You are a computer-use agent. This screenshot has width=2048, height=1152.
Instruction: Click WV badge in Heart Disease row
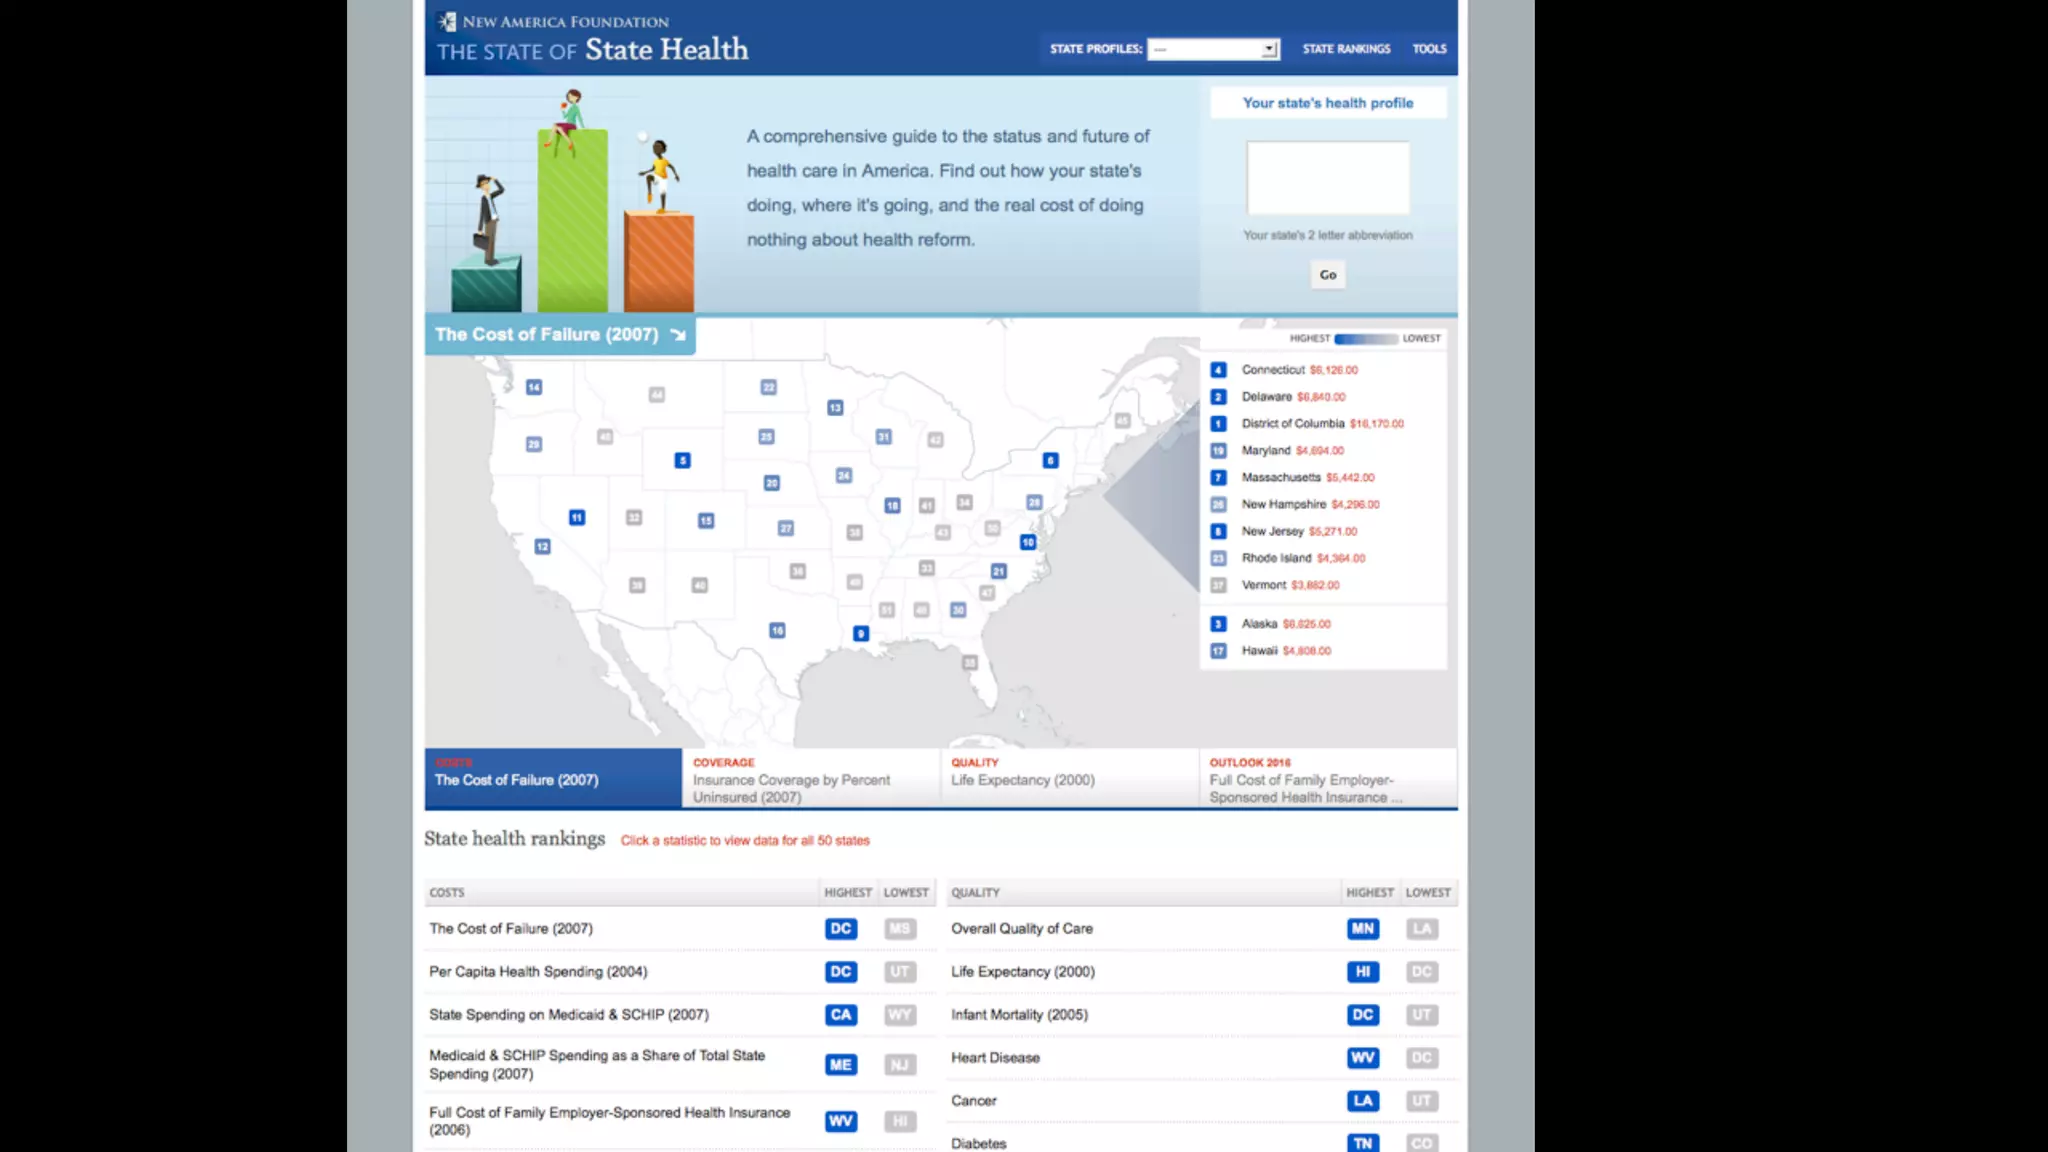[x=1362, y=1058]
